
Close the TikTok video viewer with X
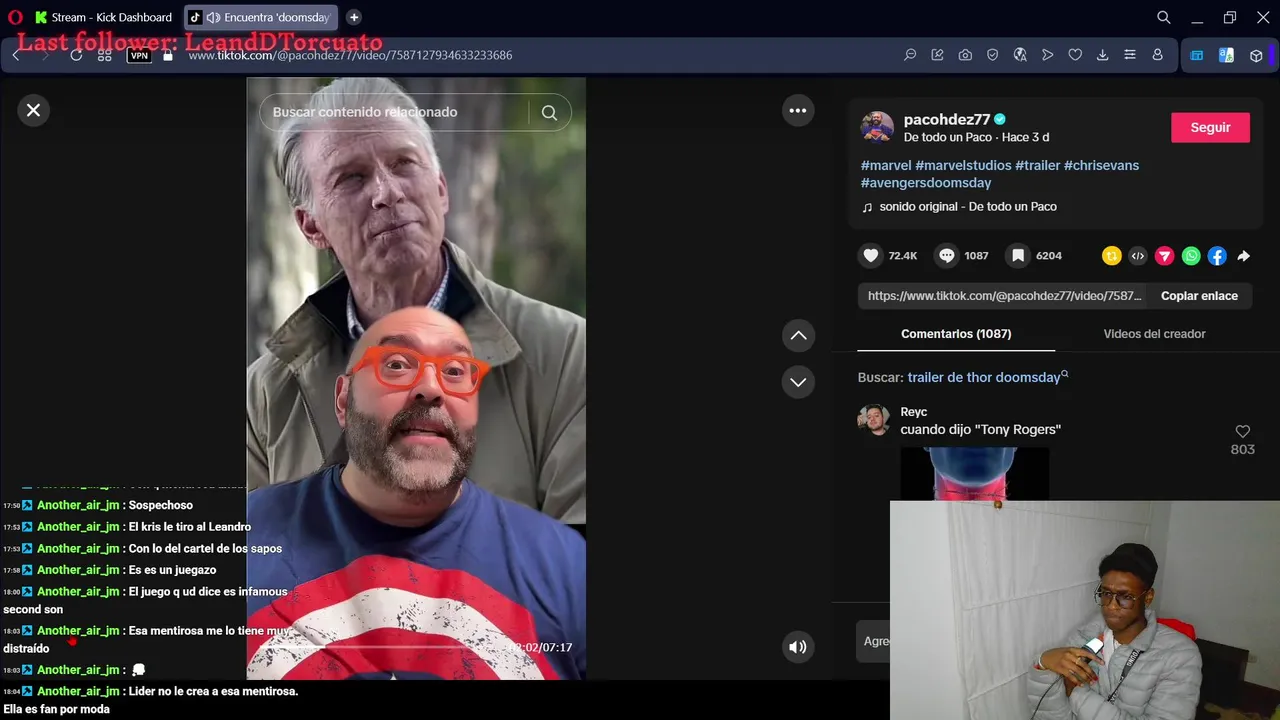33,110
